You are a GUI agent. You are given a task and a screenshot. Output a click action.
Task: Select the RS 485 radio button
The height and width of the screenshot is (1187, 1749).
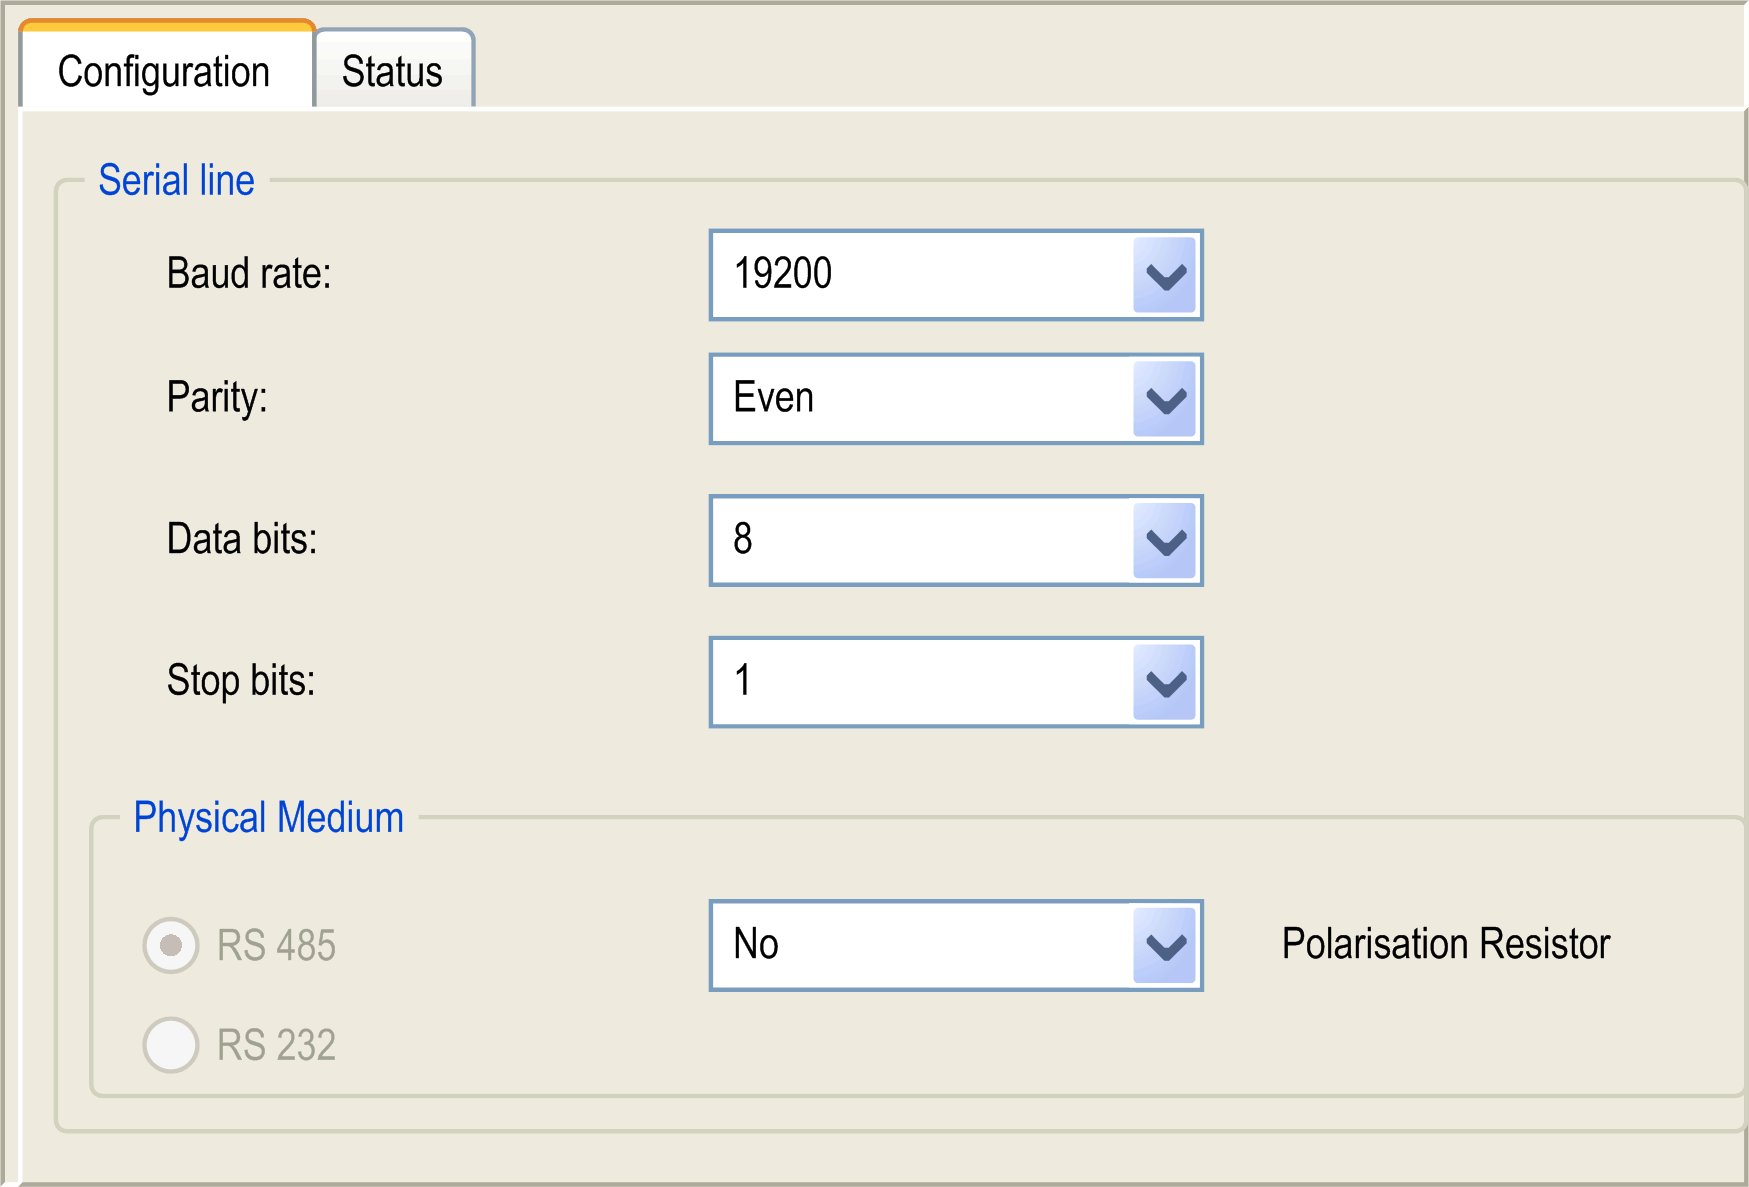(171, 945)
